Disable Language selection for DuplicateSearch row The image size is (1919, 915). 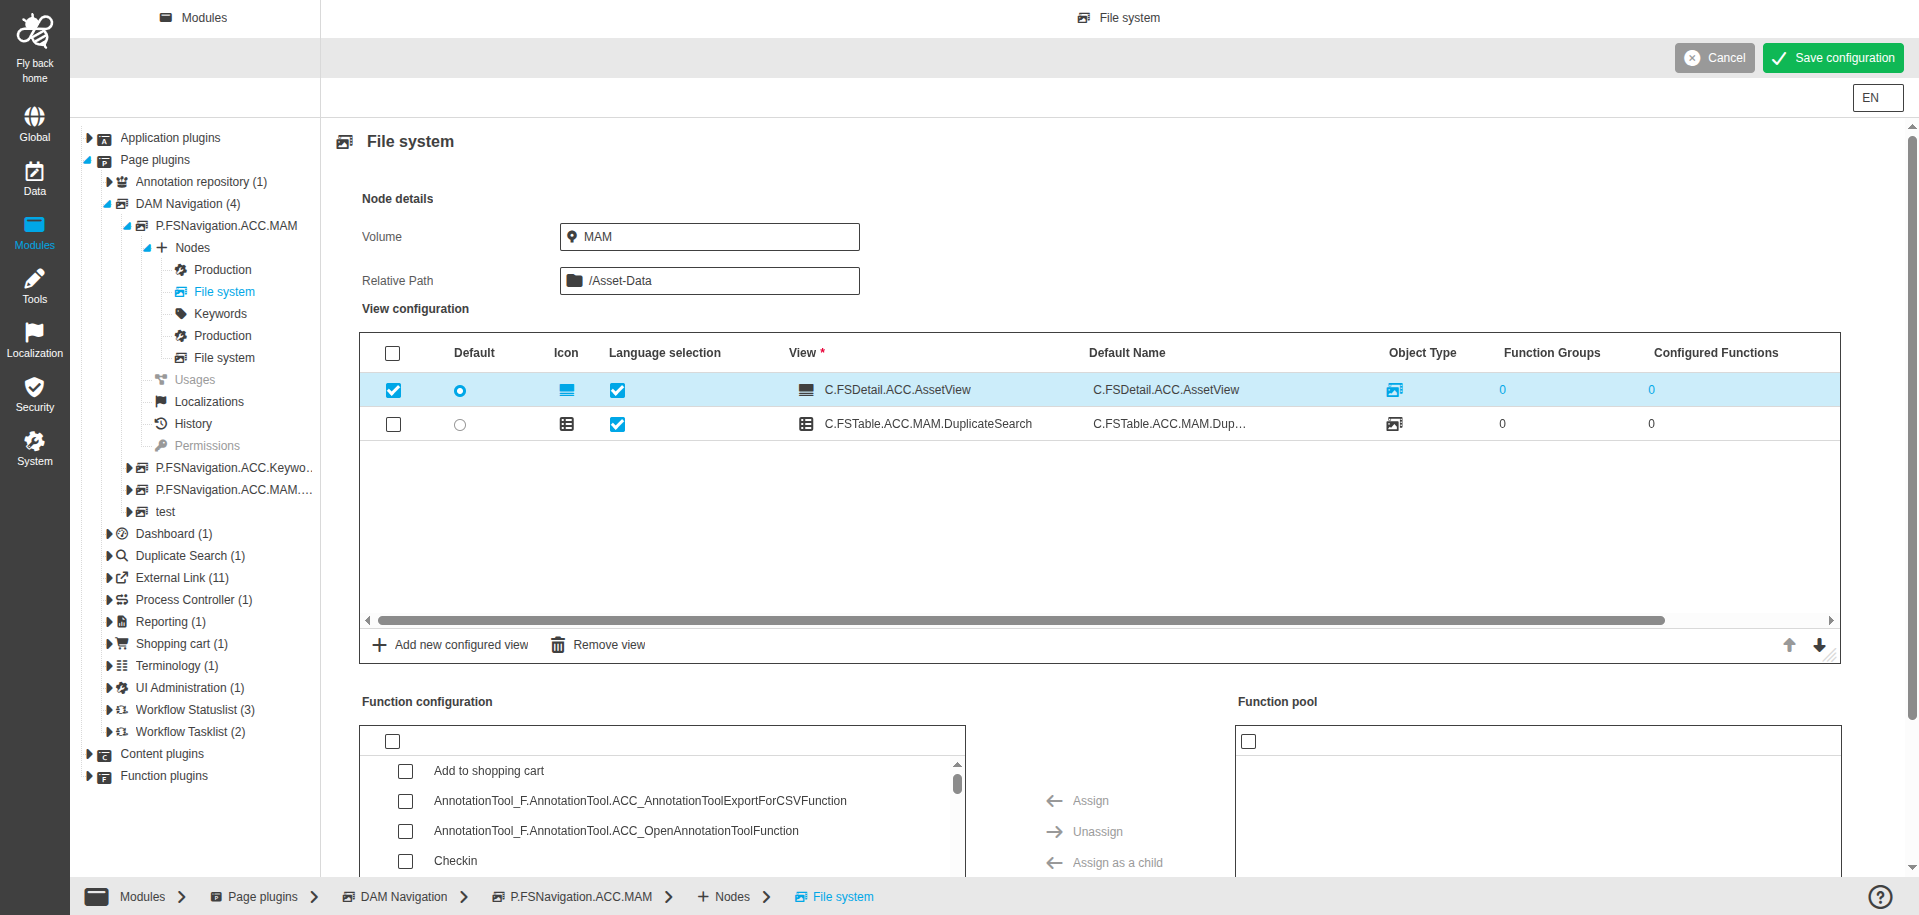[x=617, y=424]
